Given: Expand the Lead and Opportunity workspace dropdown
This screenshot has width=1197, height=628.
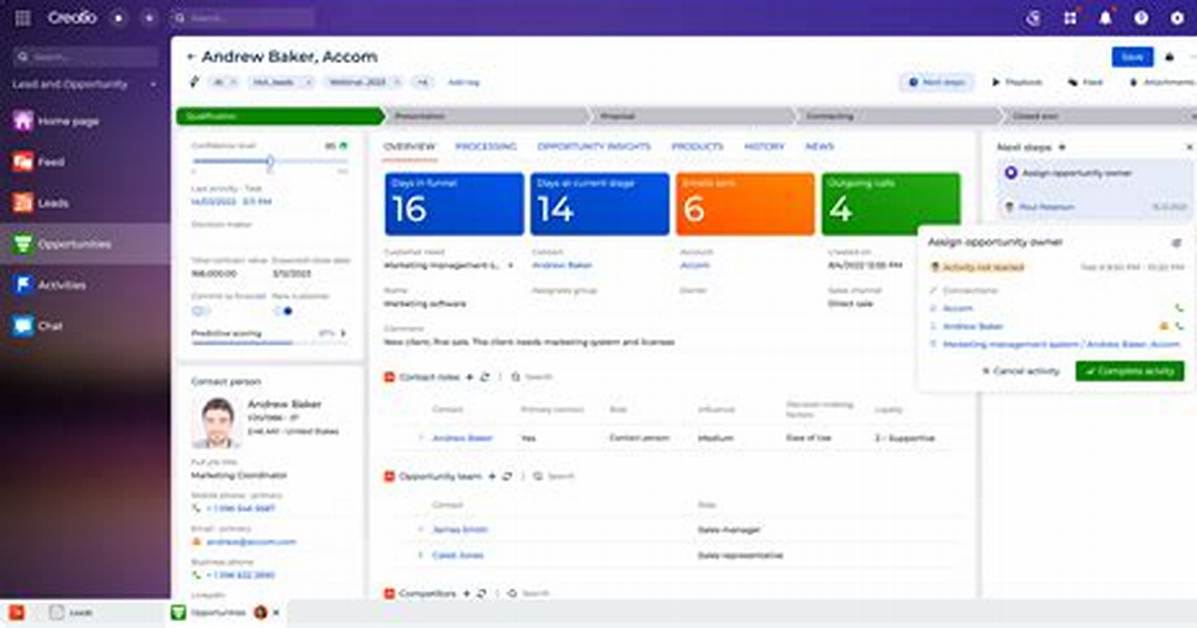Looking at the screenshot, I should point(153,85).
